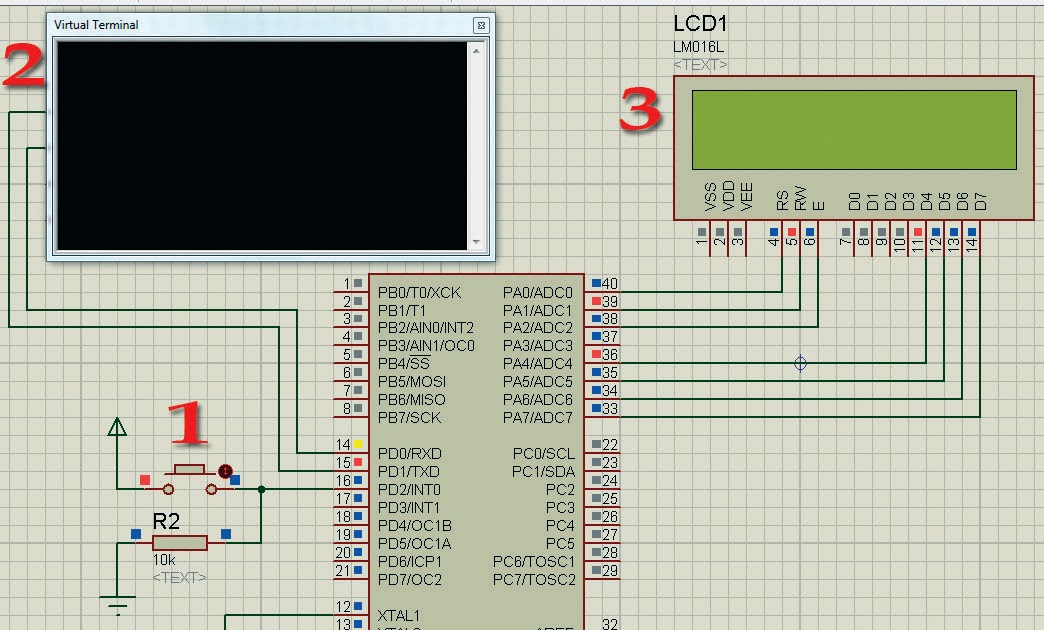Viewport: 1044px width, 630px height.
Task: Click microcontroller pin number 14 yellow marker
Action: pyautogui.click(x=358, y=445)
